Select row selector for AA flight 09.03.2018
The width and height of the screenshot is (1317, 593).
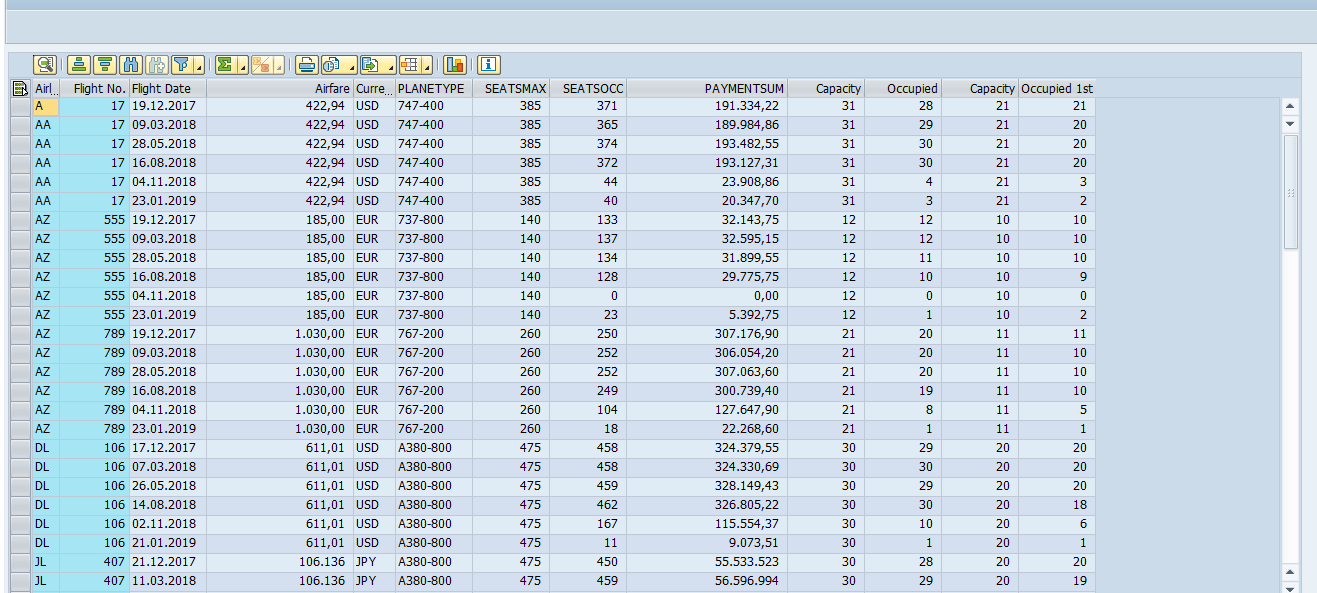click(x=20, y=125)
